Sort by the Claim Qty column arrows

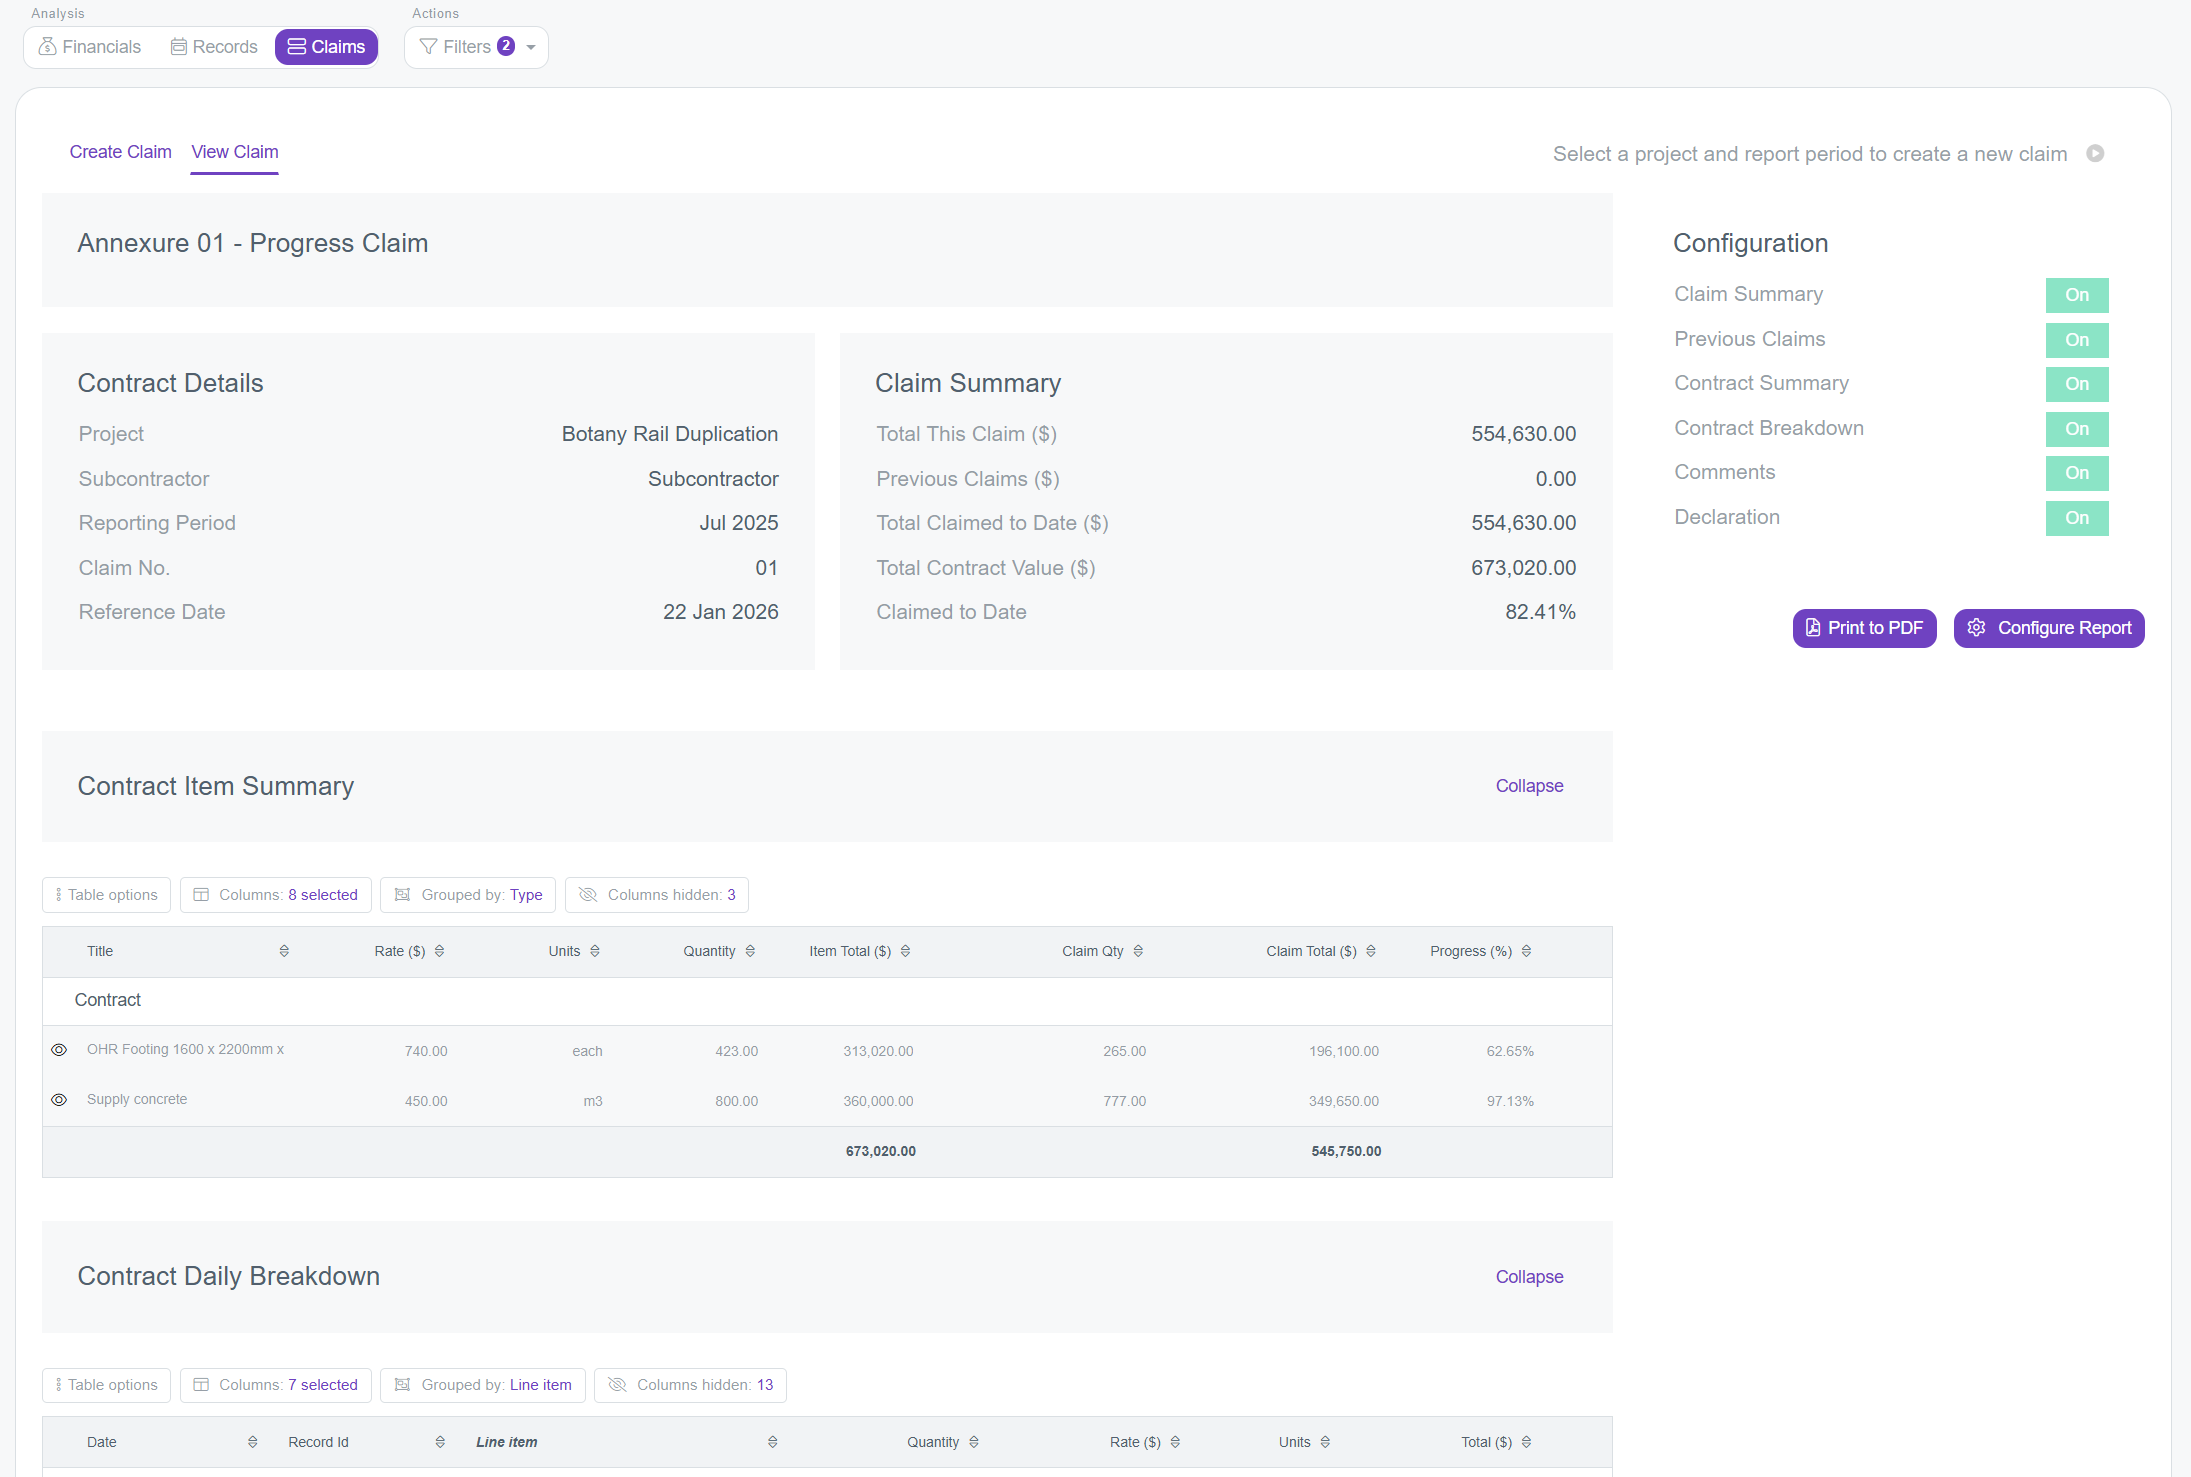point(1138,951)
